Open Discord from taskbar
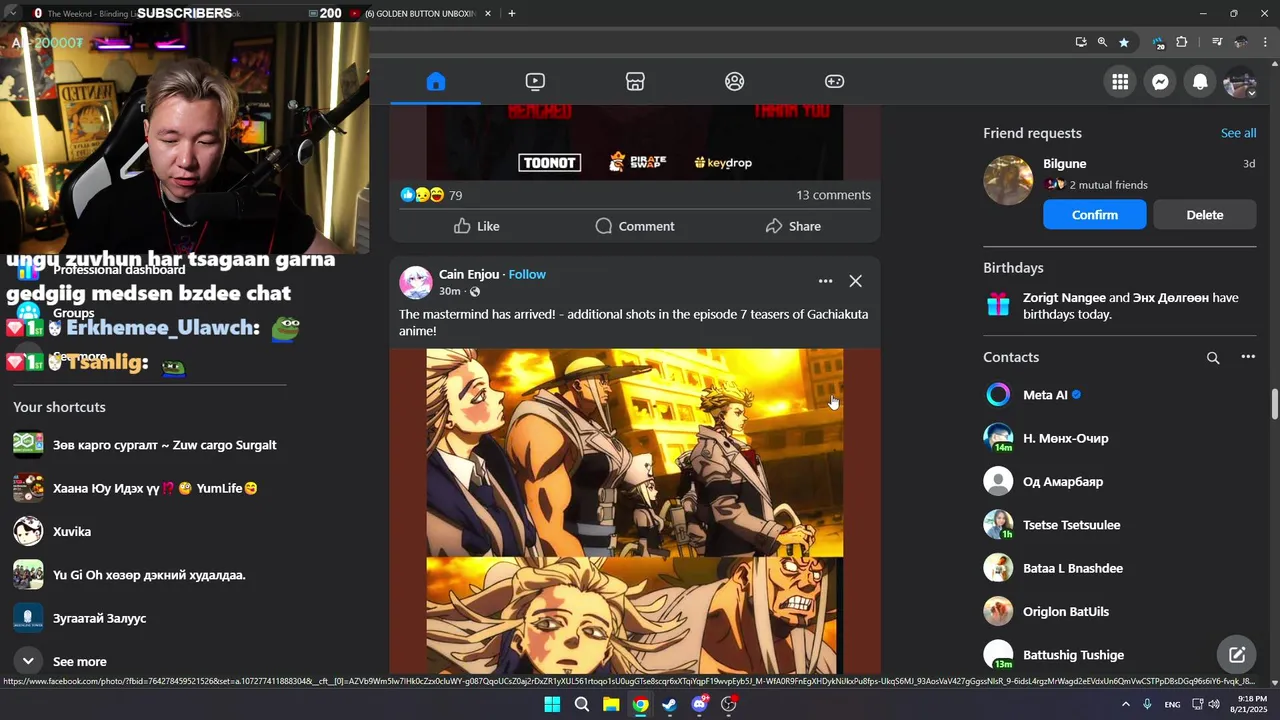This screenshot has width=1280, height=720. [x=700, y=705]
